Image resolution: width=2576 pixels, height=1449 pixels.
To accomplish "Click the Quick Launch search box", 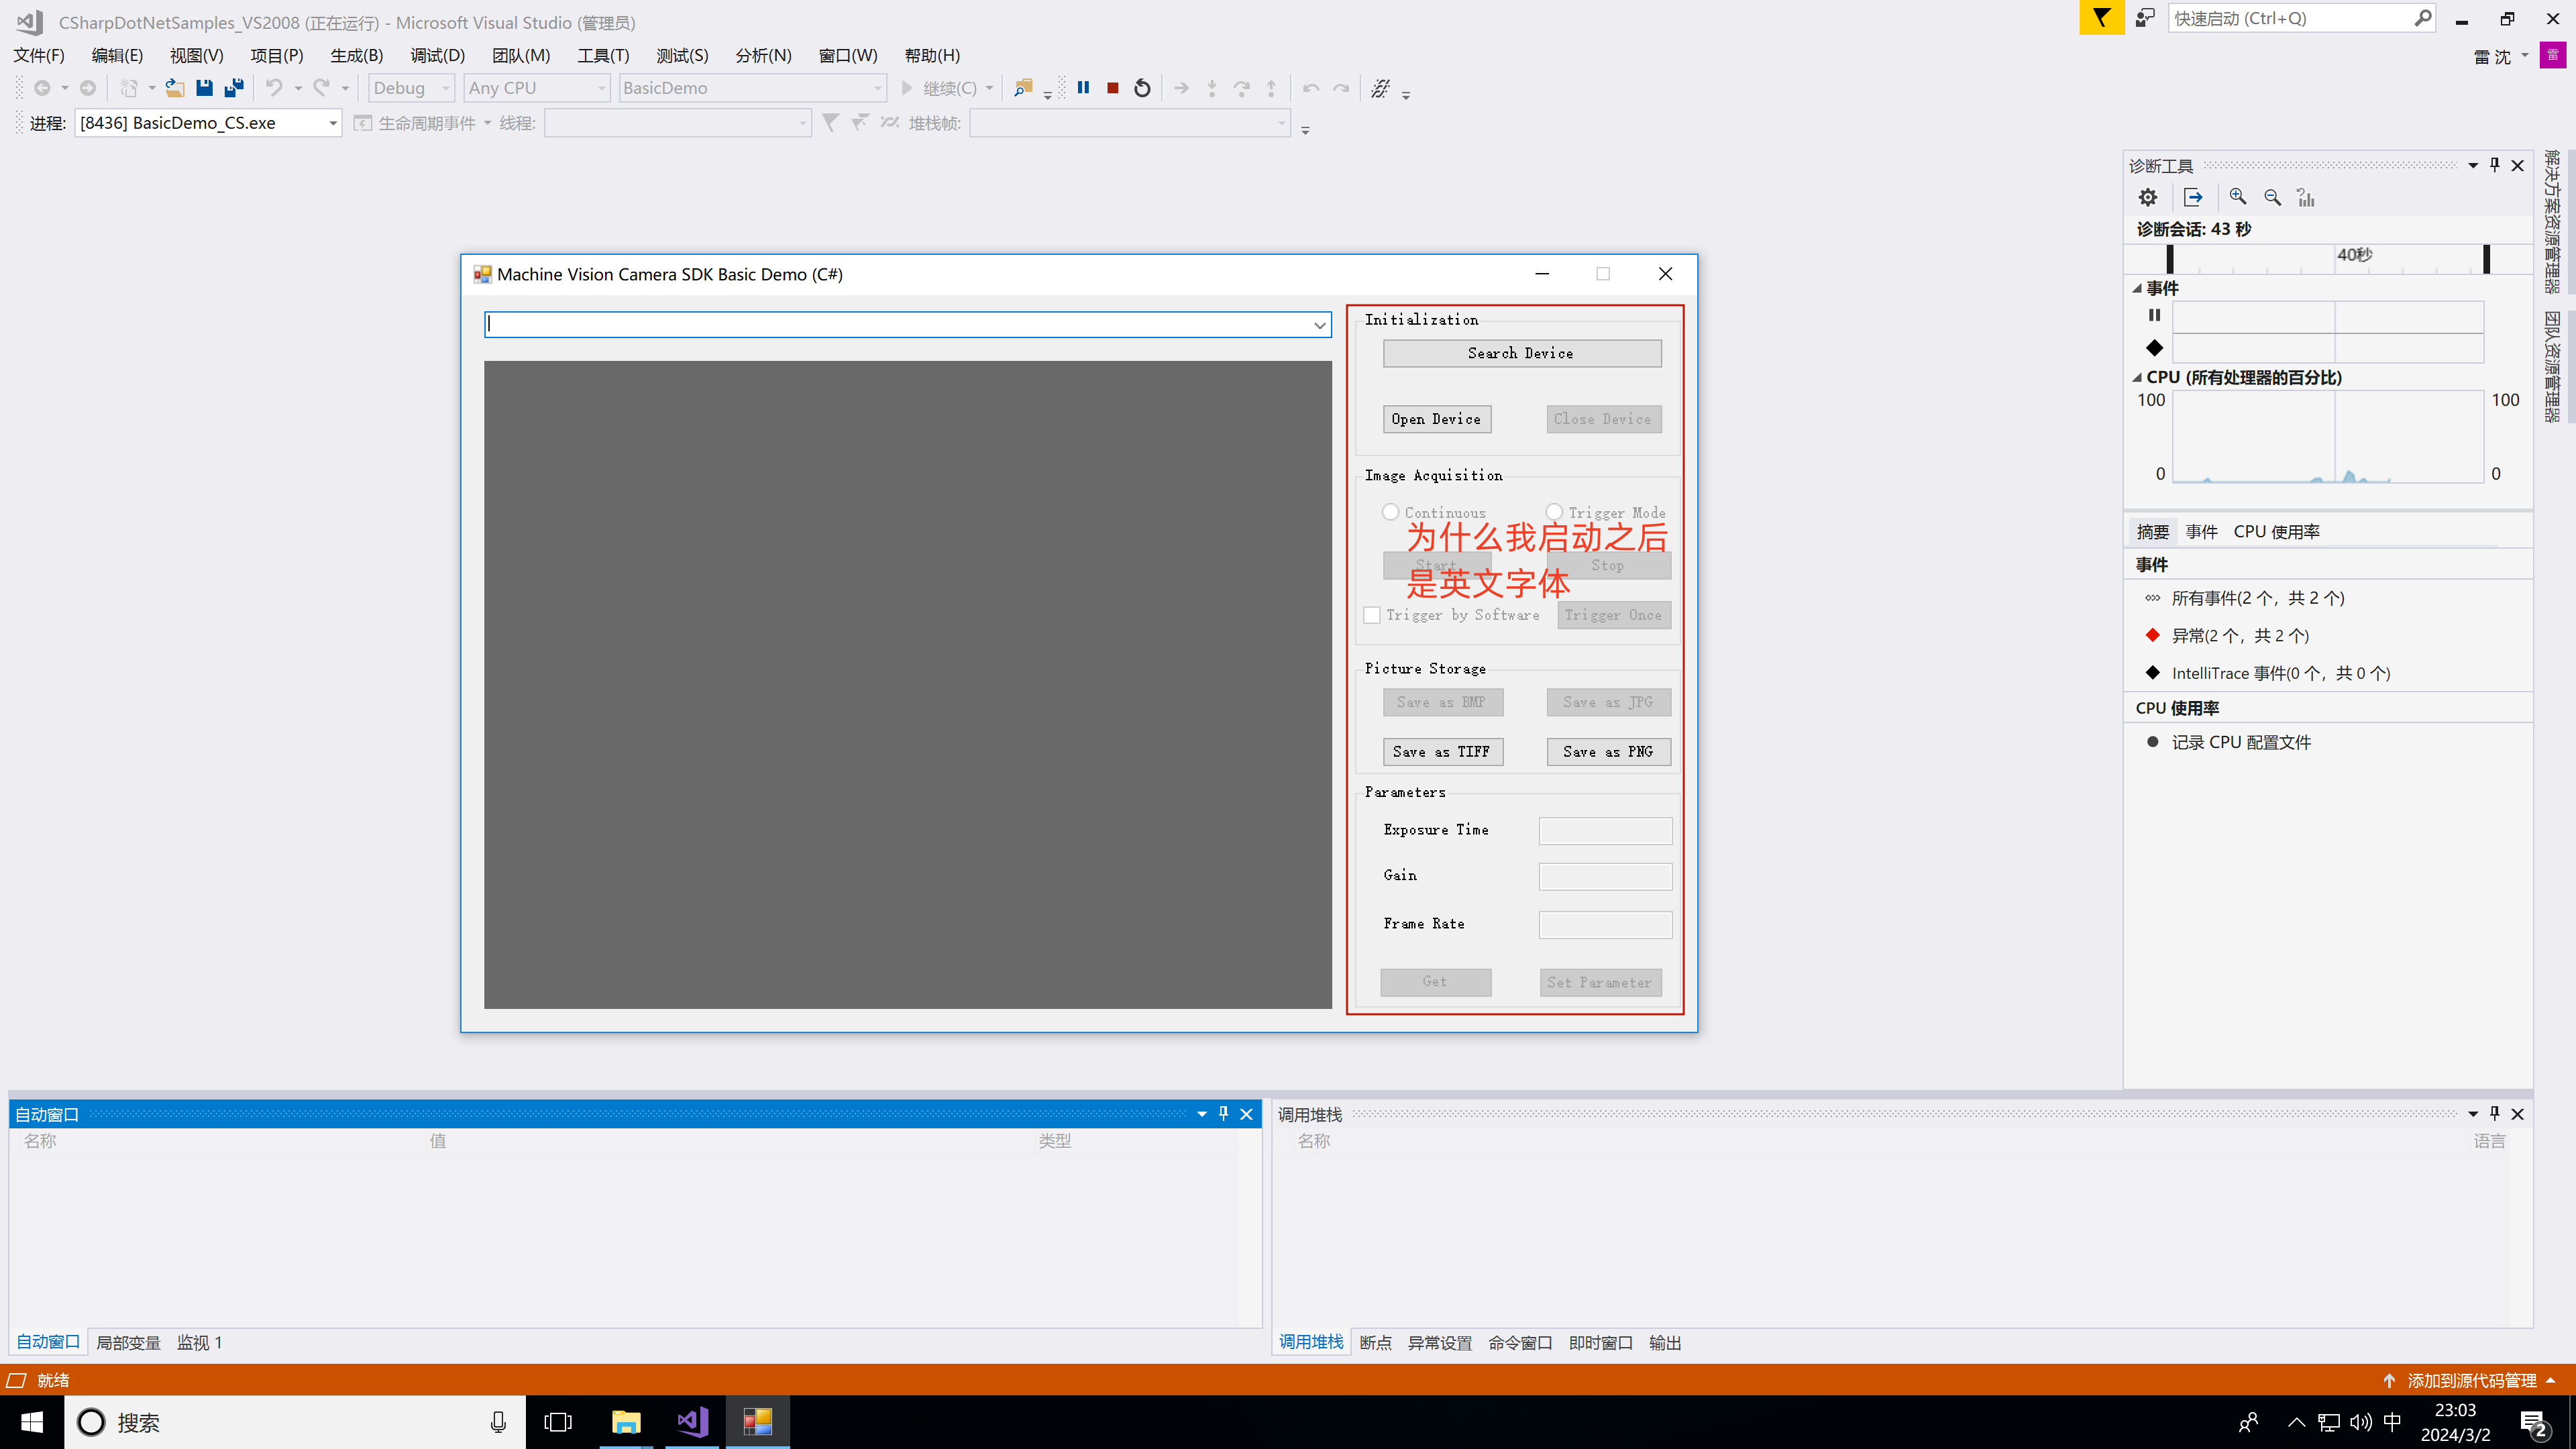I will point(2300,18).
